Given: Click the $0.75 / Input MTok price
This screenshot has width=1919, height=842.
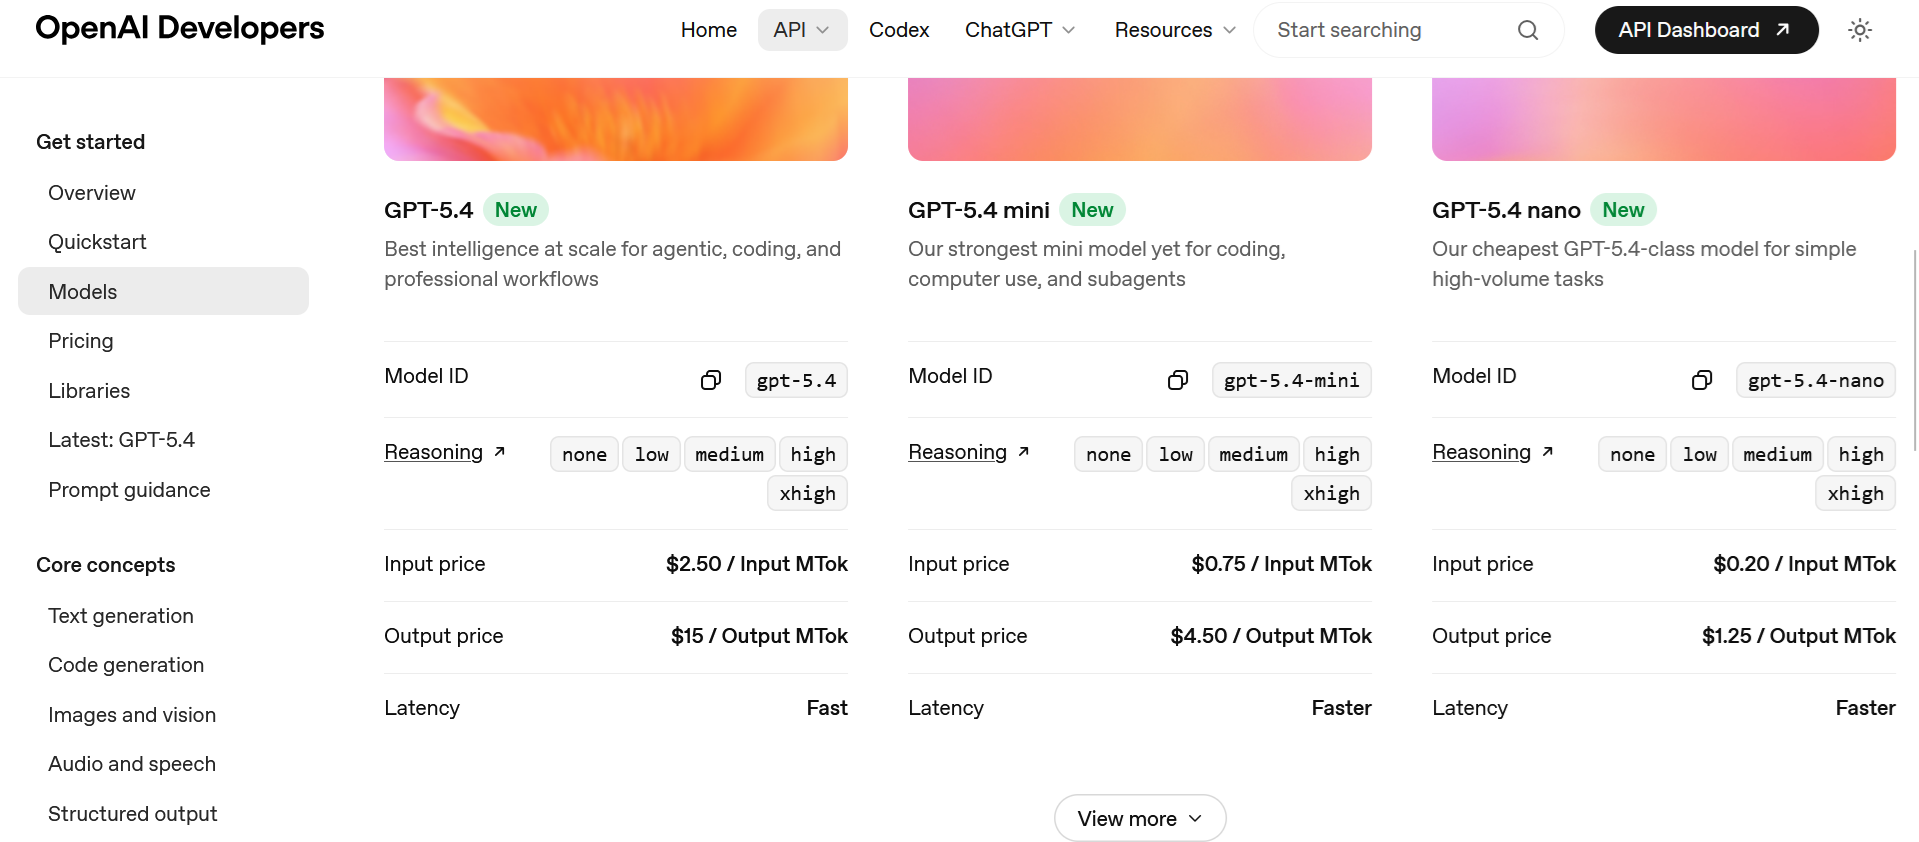Looking at the screenshot, I should pos(1281,564).
